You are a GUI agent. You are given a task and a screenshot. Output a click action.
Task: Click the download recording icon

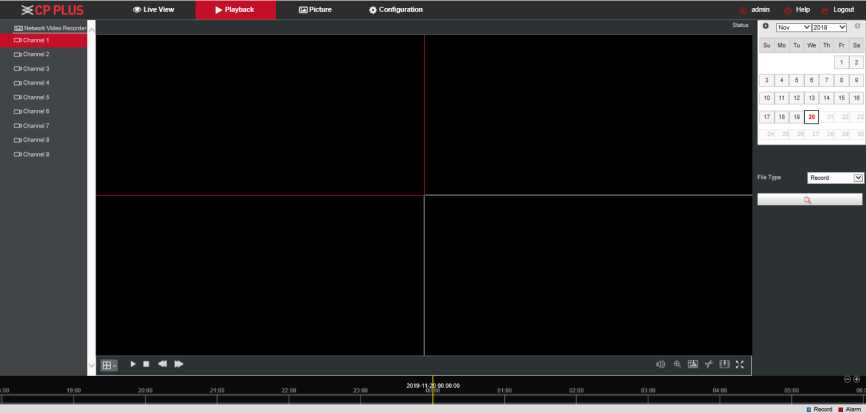(725, 364)
